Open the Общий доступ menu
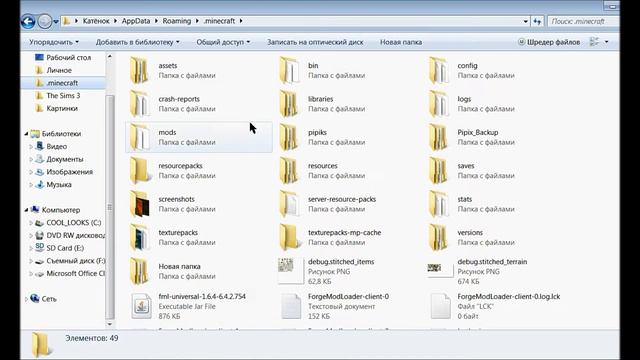This screenshot has height=360, width=640. click(223, 42)
